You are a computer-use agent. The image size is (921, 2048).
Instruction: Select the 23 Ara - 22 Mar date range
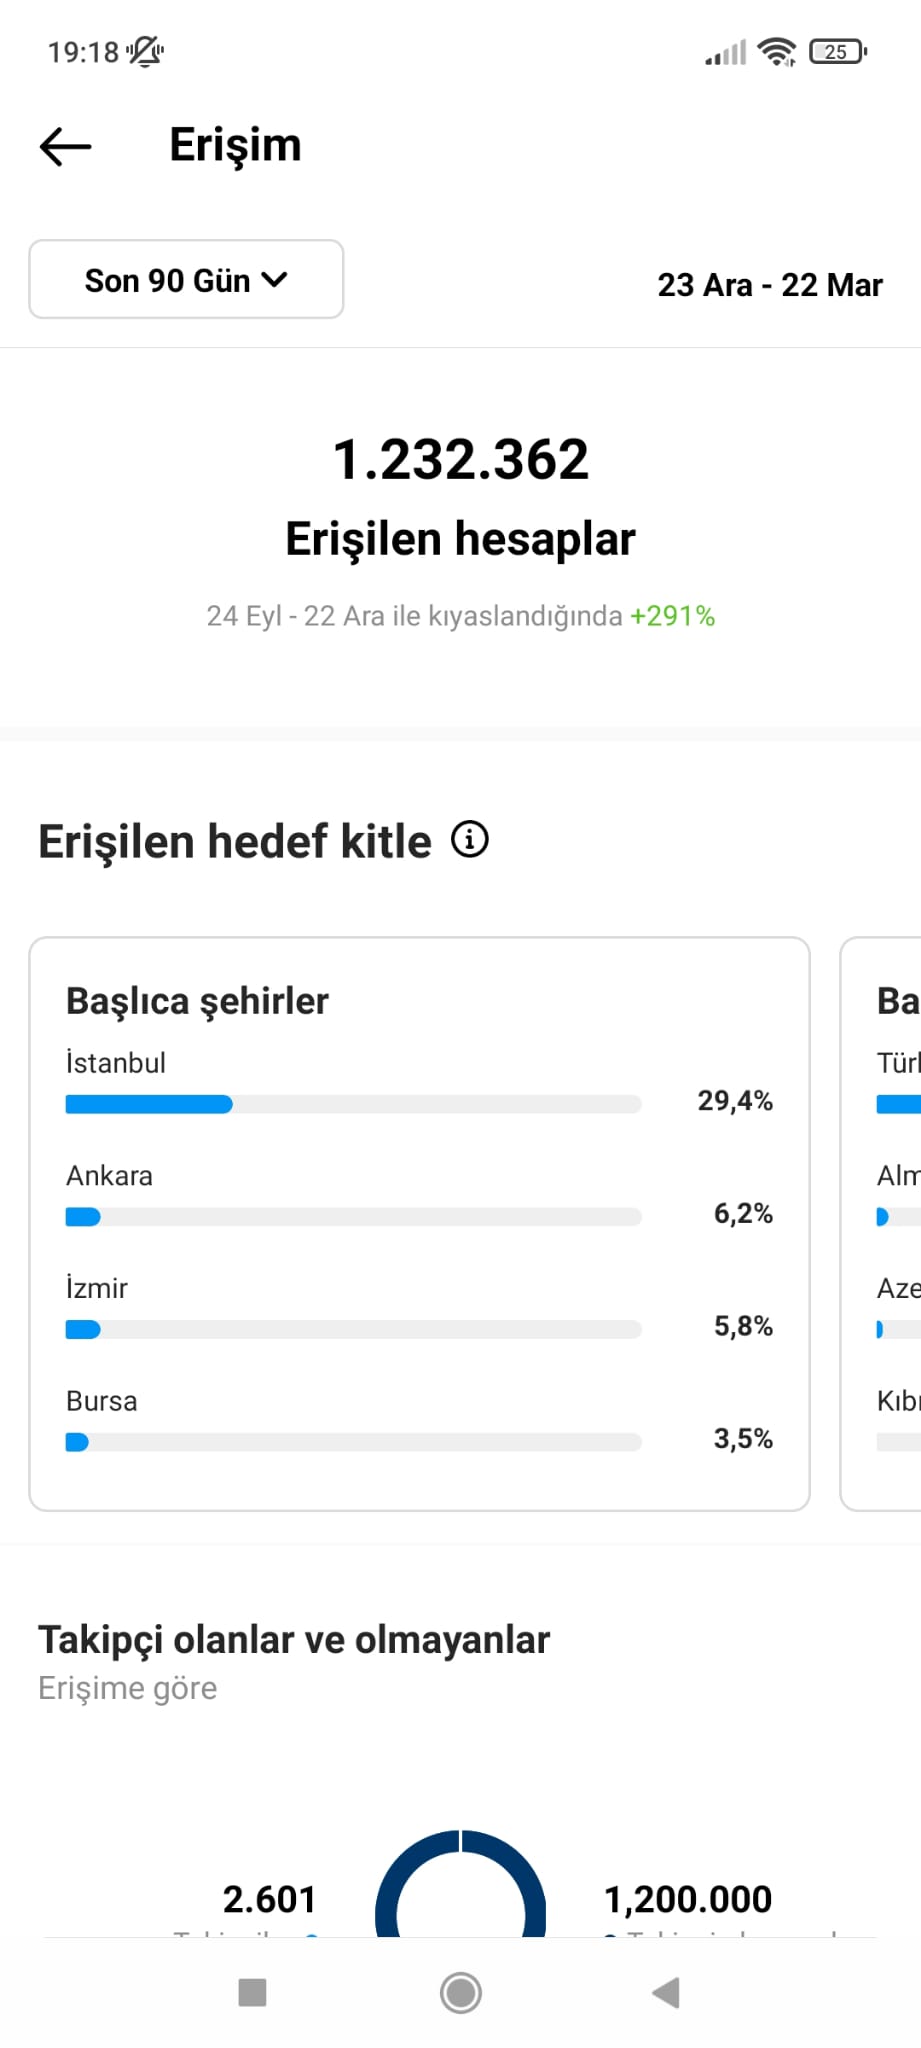(770, 285)
